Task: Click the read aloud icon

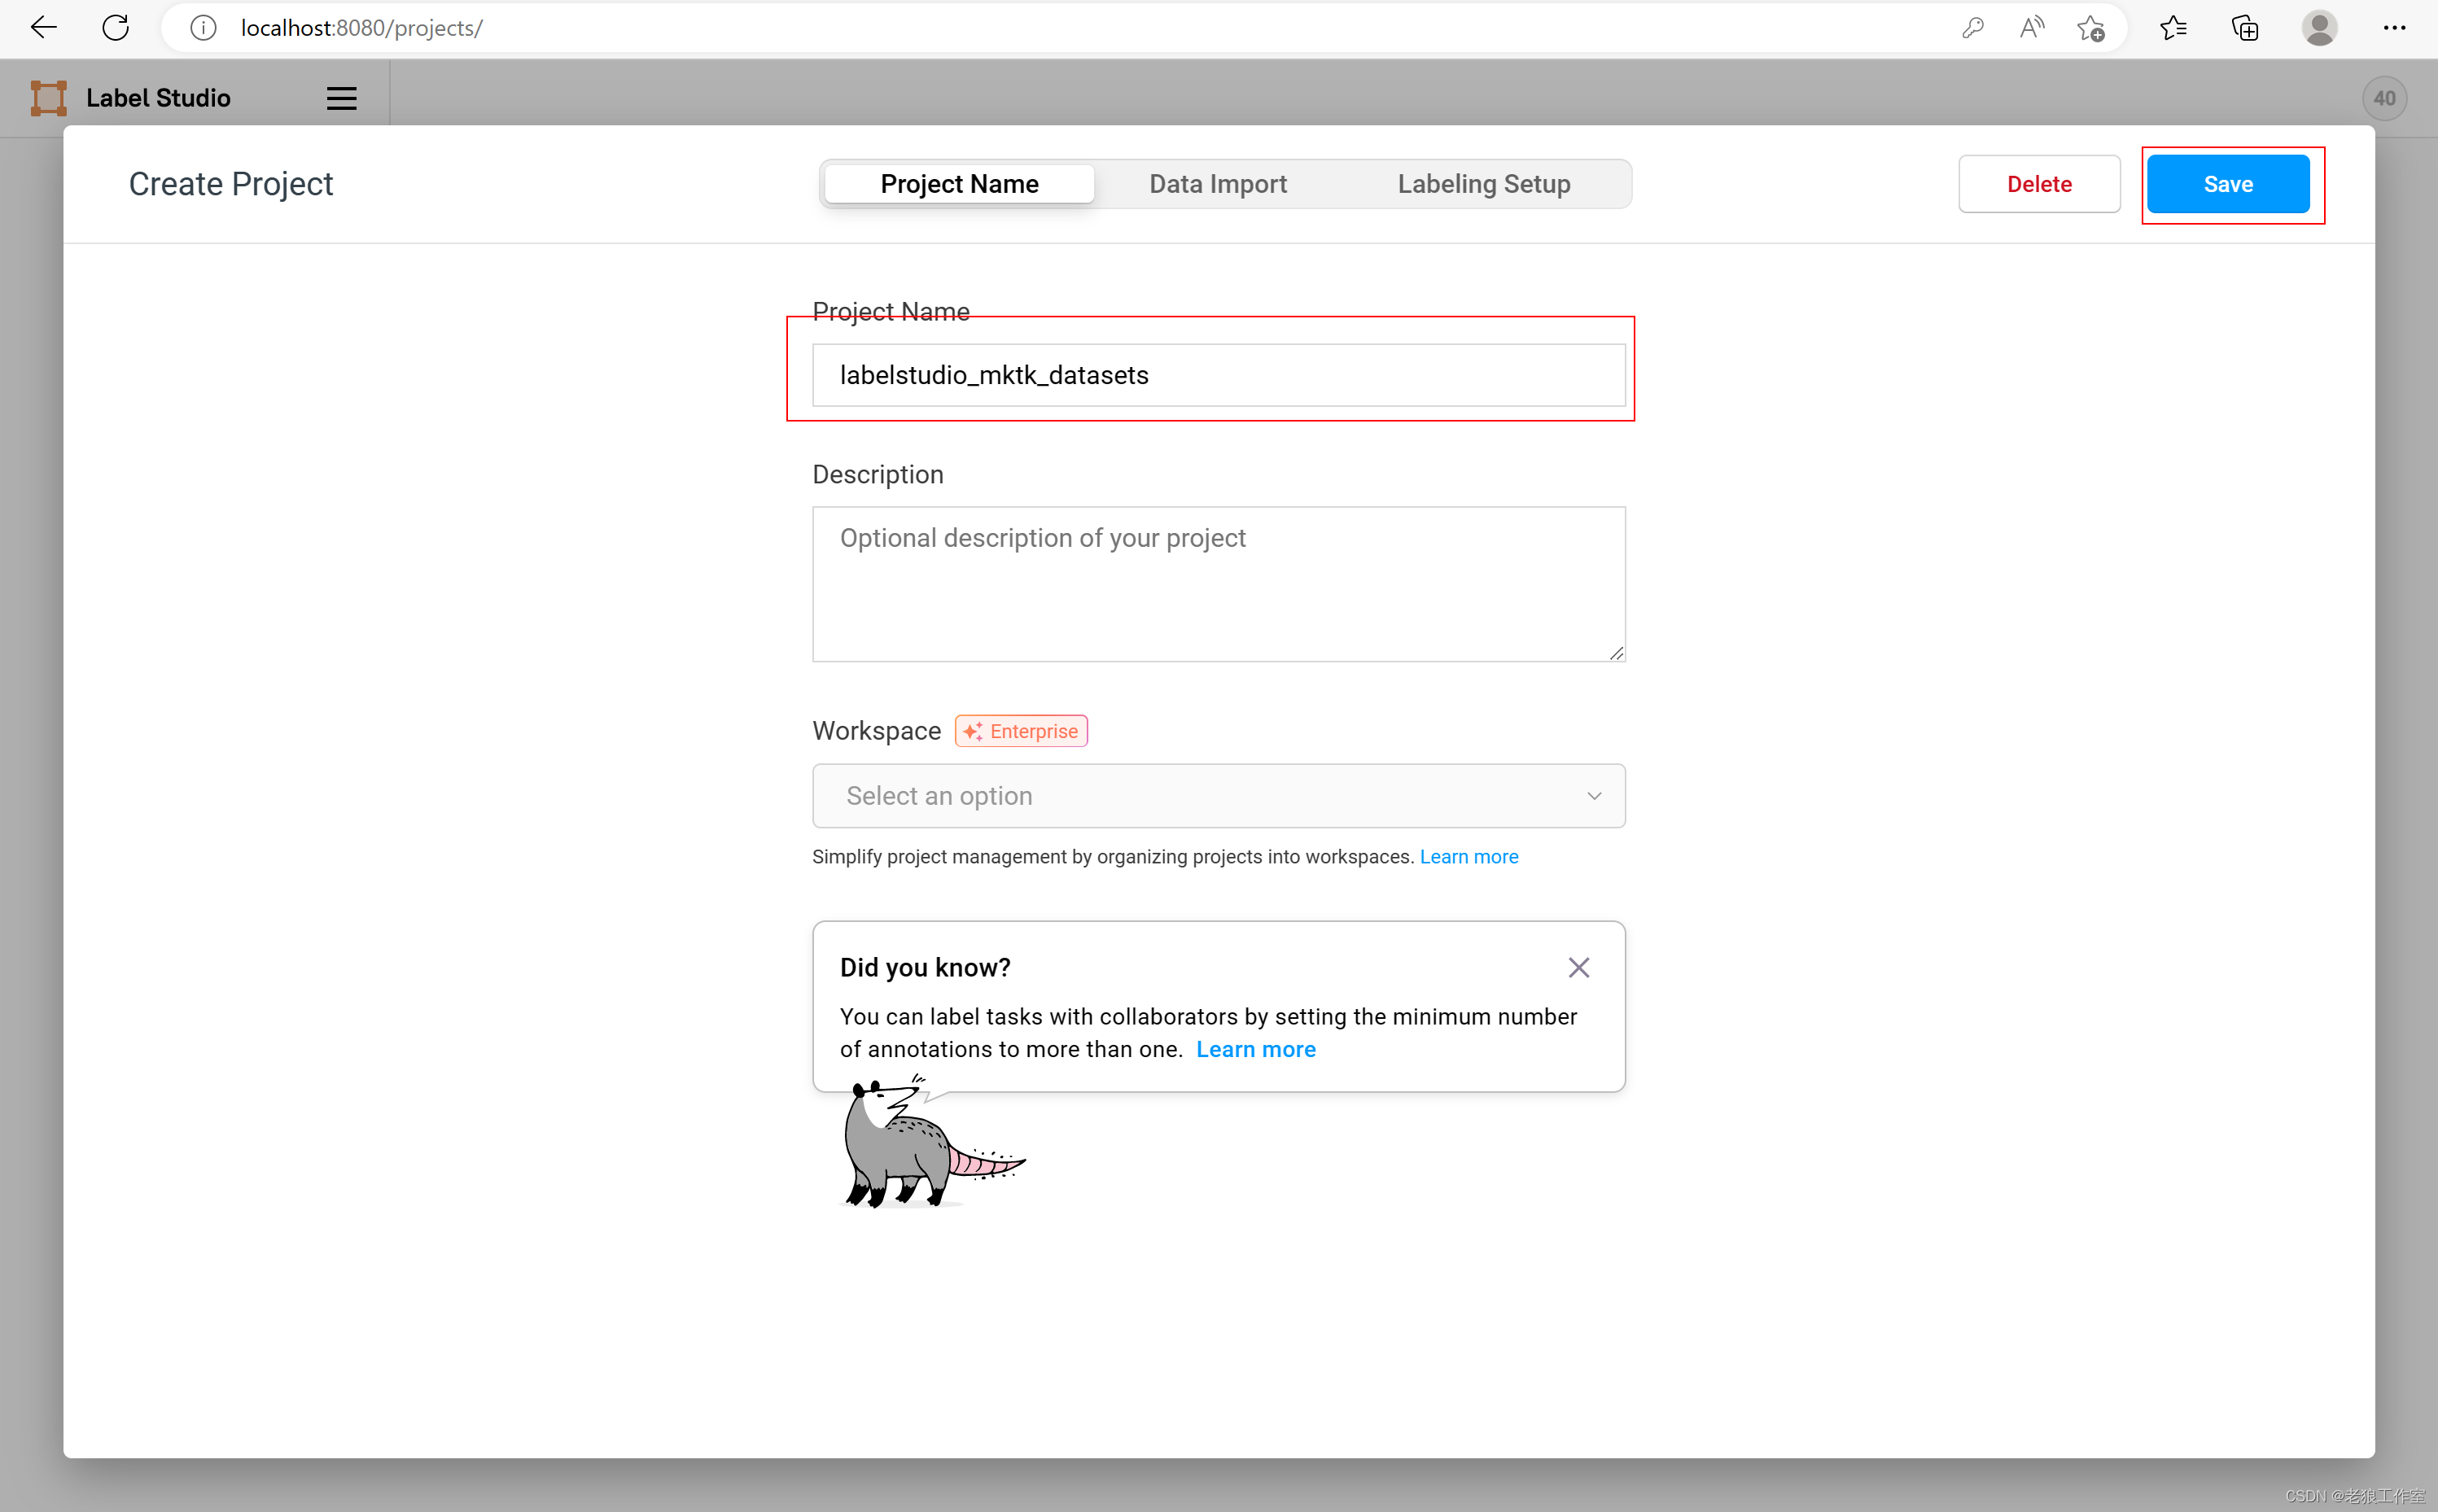Action: 2031,28
